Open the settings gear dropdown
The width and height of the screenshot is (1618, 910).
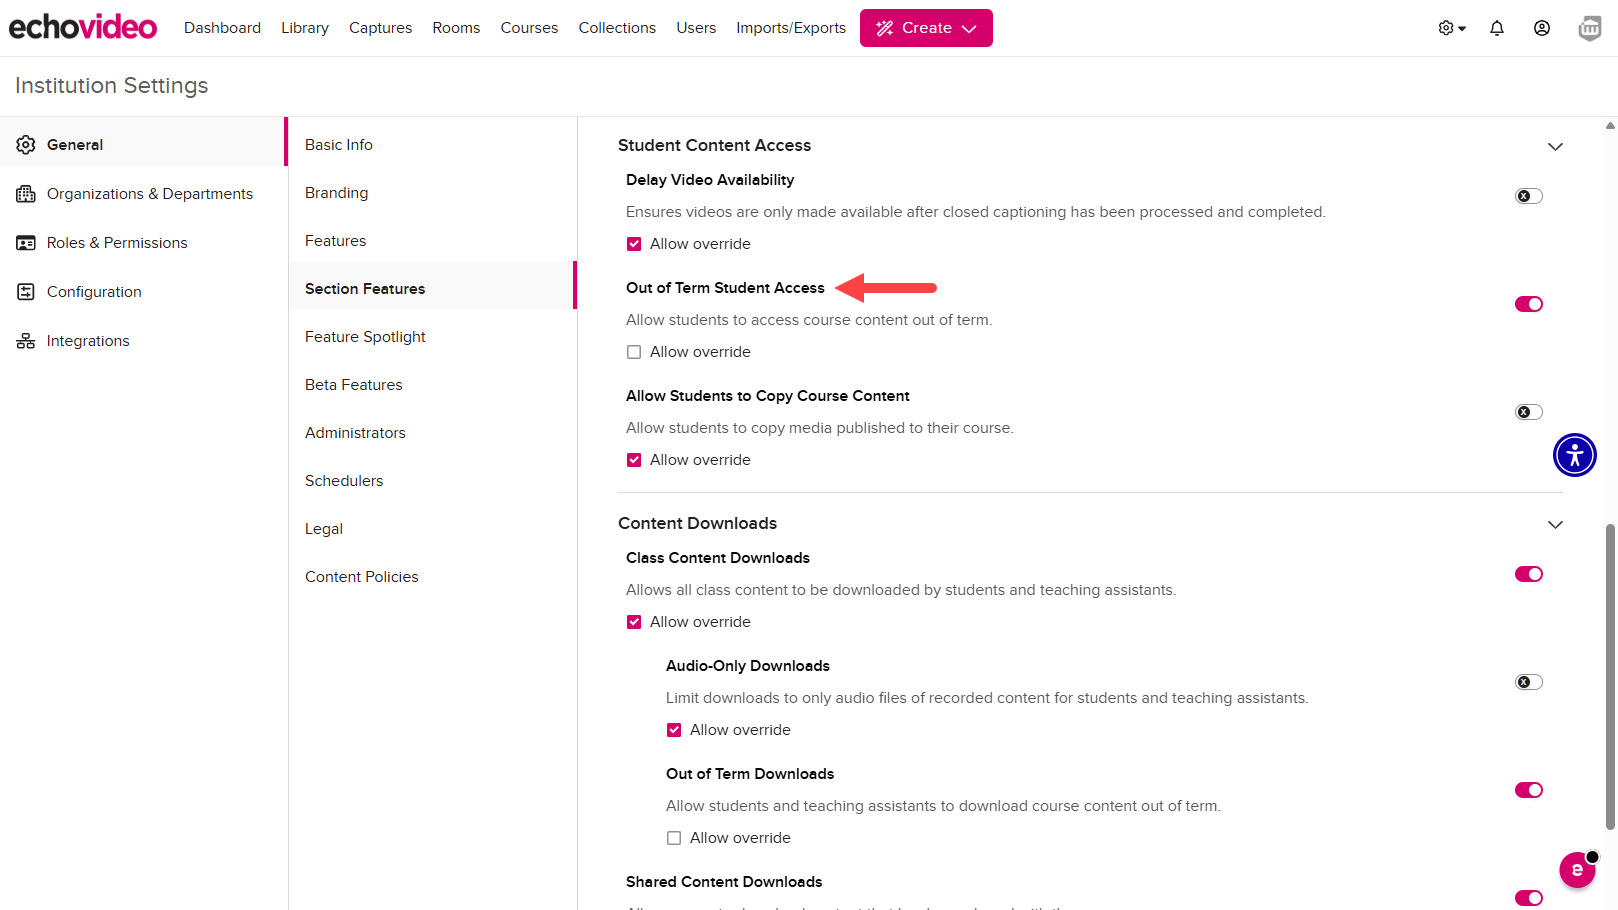[x=1451, y=28]
